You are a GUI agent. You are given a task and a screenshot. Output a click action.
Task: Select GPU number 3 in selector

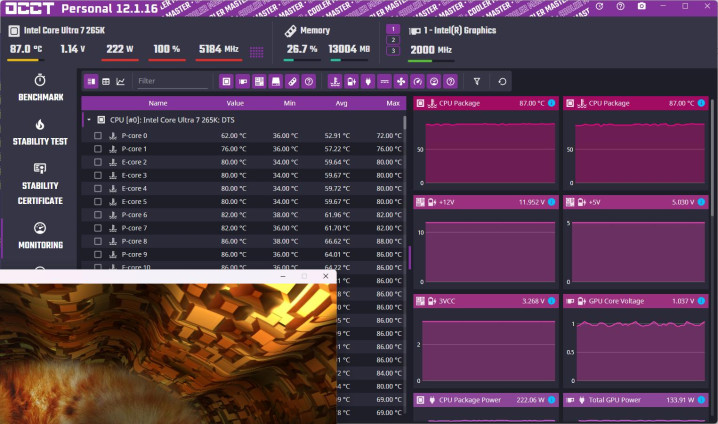tap(393, 51)
